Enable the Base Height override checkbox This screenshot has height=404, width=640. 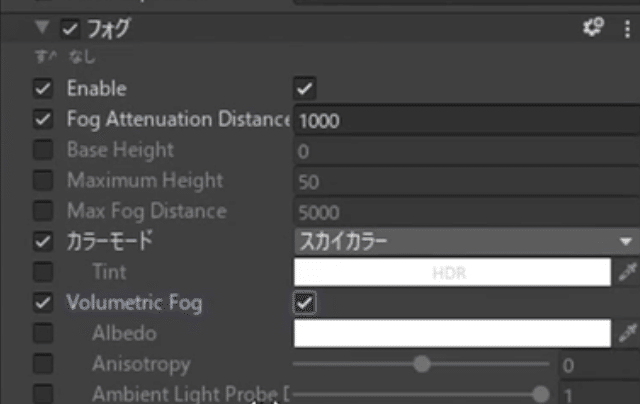(x=43, y=150)
